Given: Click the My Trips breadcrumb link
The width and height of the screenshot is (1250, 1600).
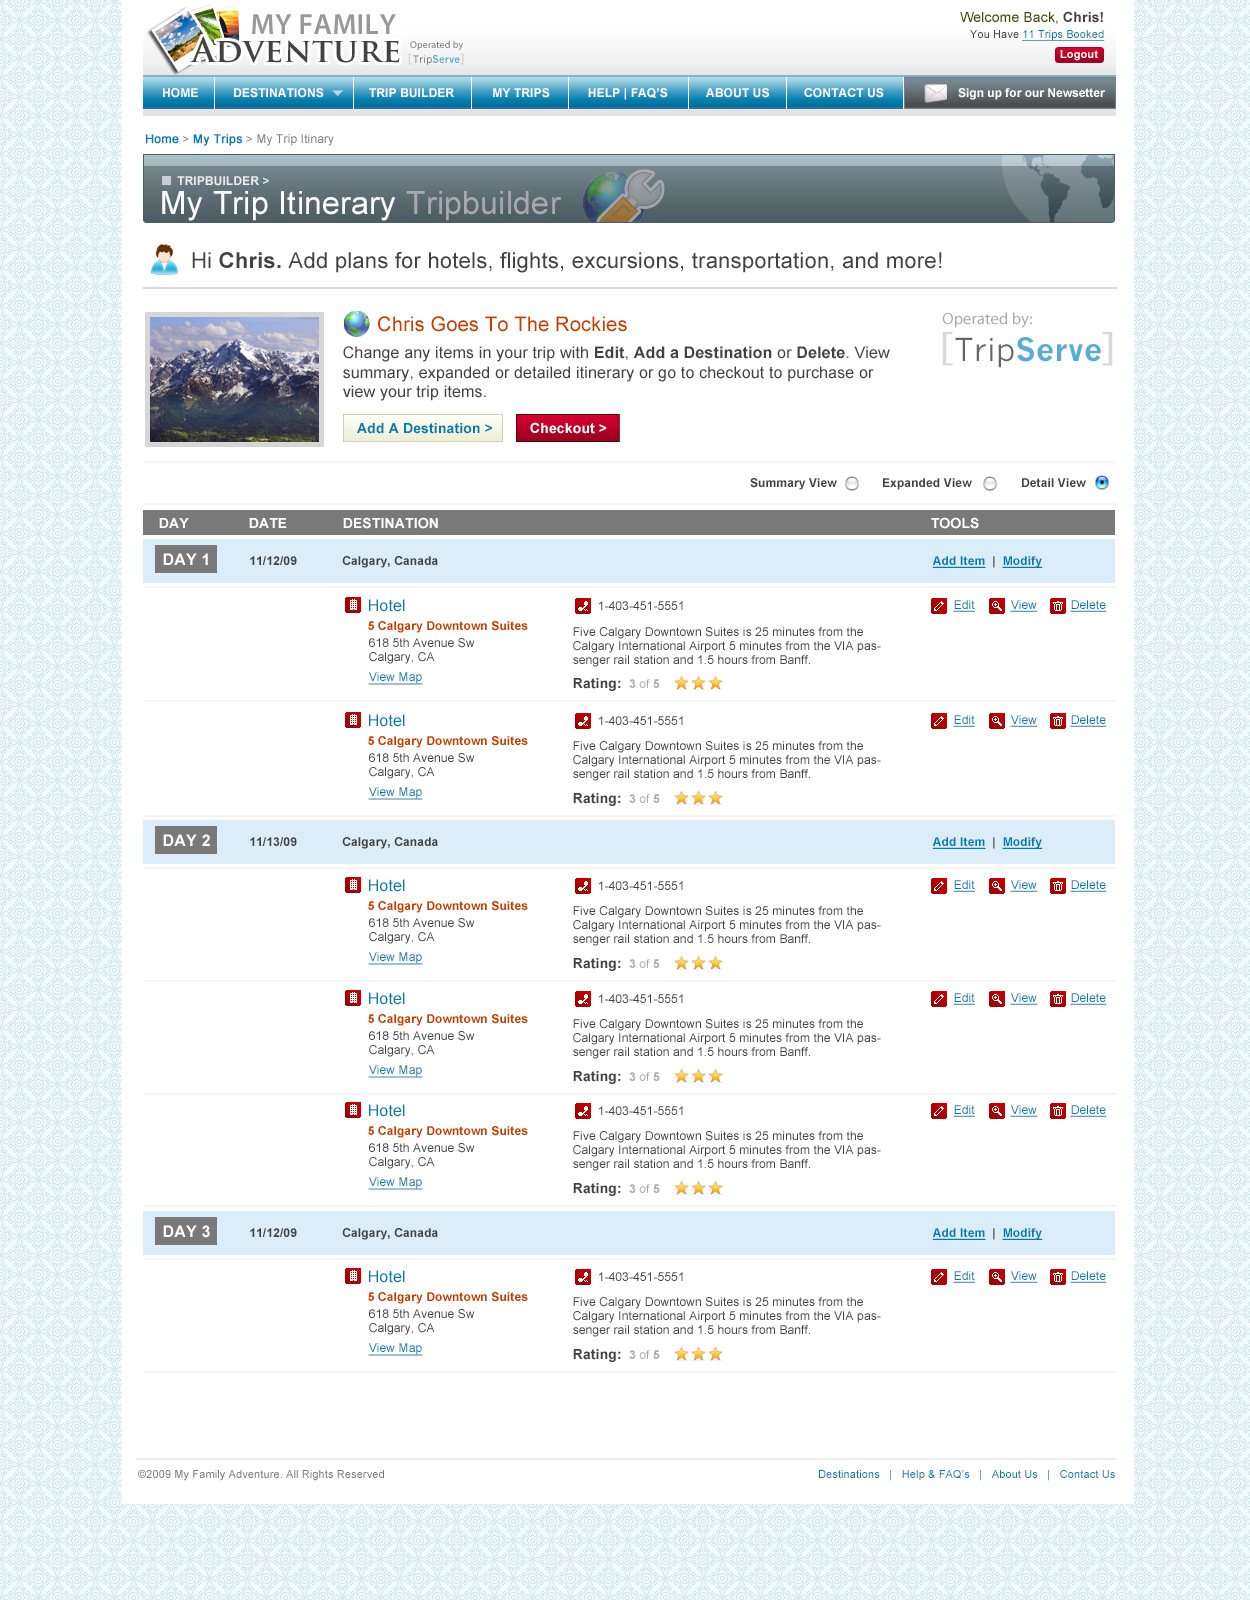Looking at the screenshot, I should 217,139.
